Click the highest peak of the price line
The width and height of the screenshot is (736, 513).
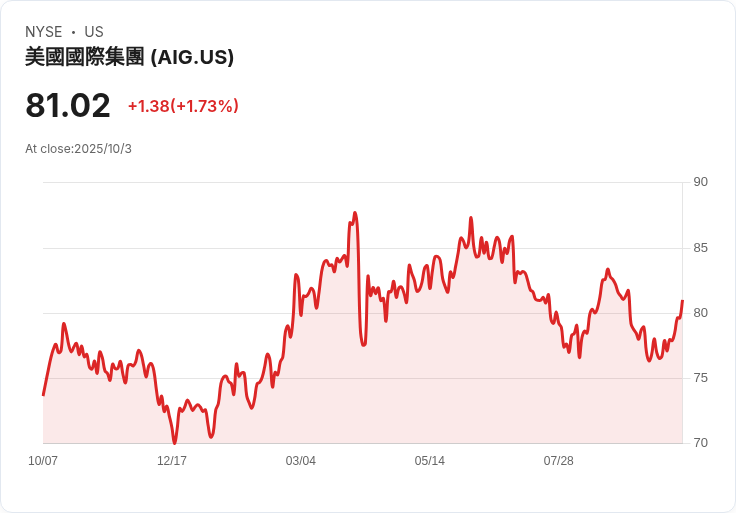tap(355, 213)
